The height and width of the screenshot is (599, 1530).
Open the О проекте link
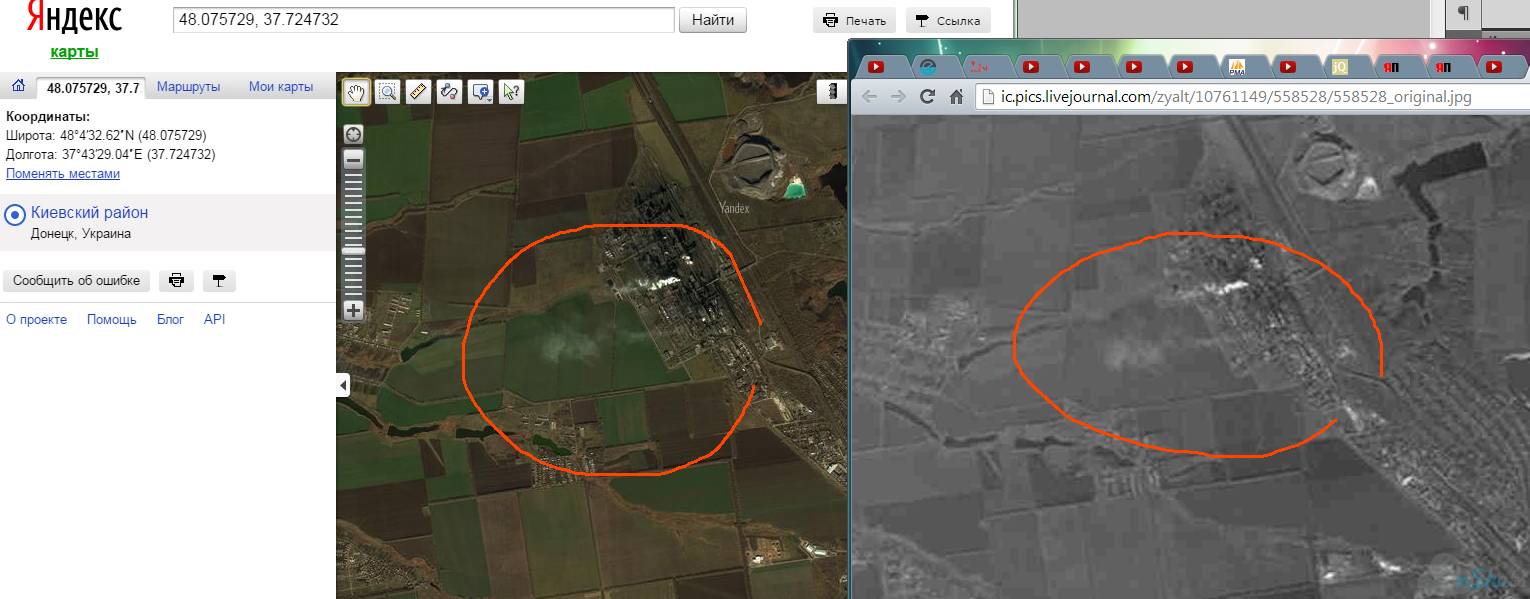click(x=37, y=319)
